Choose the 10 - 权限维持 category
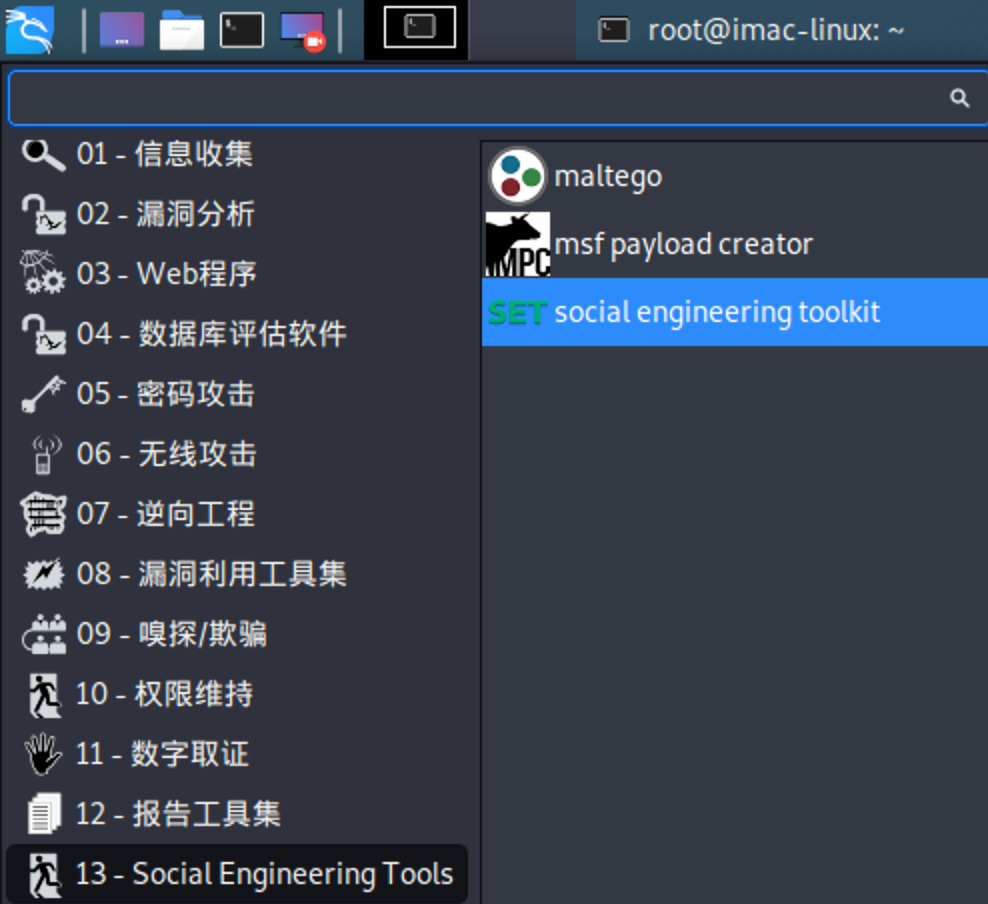The height and width of the screenshot is (904, 988). click(x=238, y=694)
